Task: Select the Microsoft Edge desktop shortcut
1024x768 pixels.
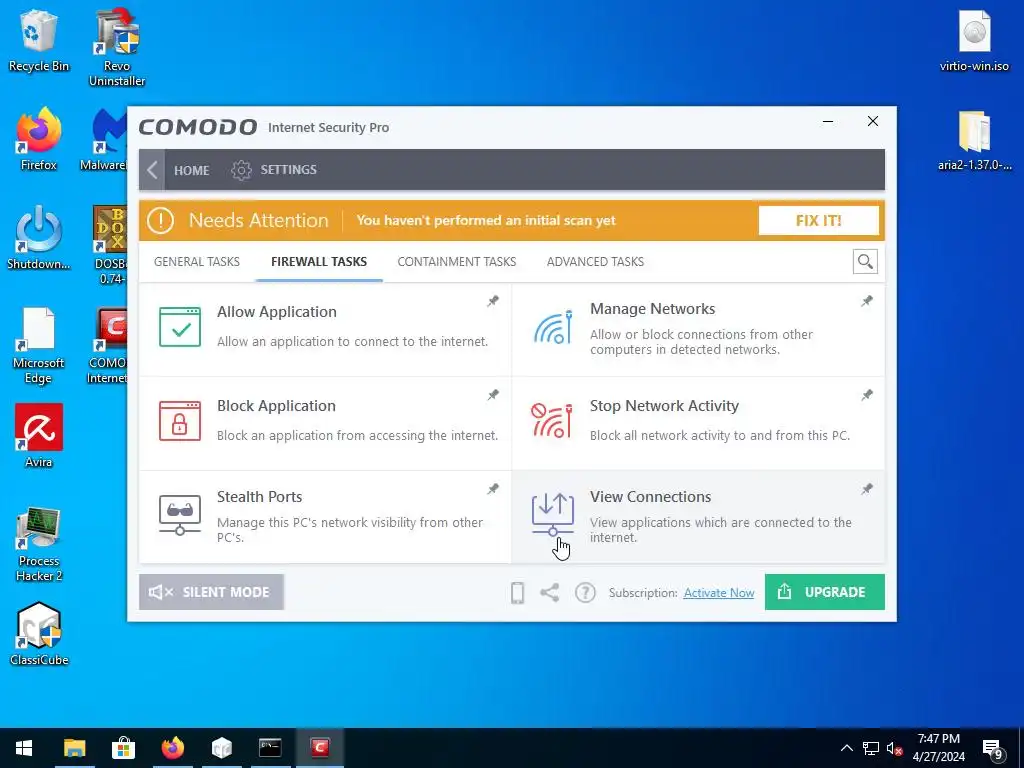Action: (x=39, y=346)
